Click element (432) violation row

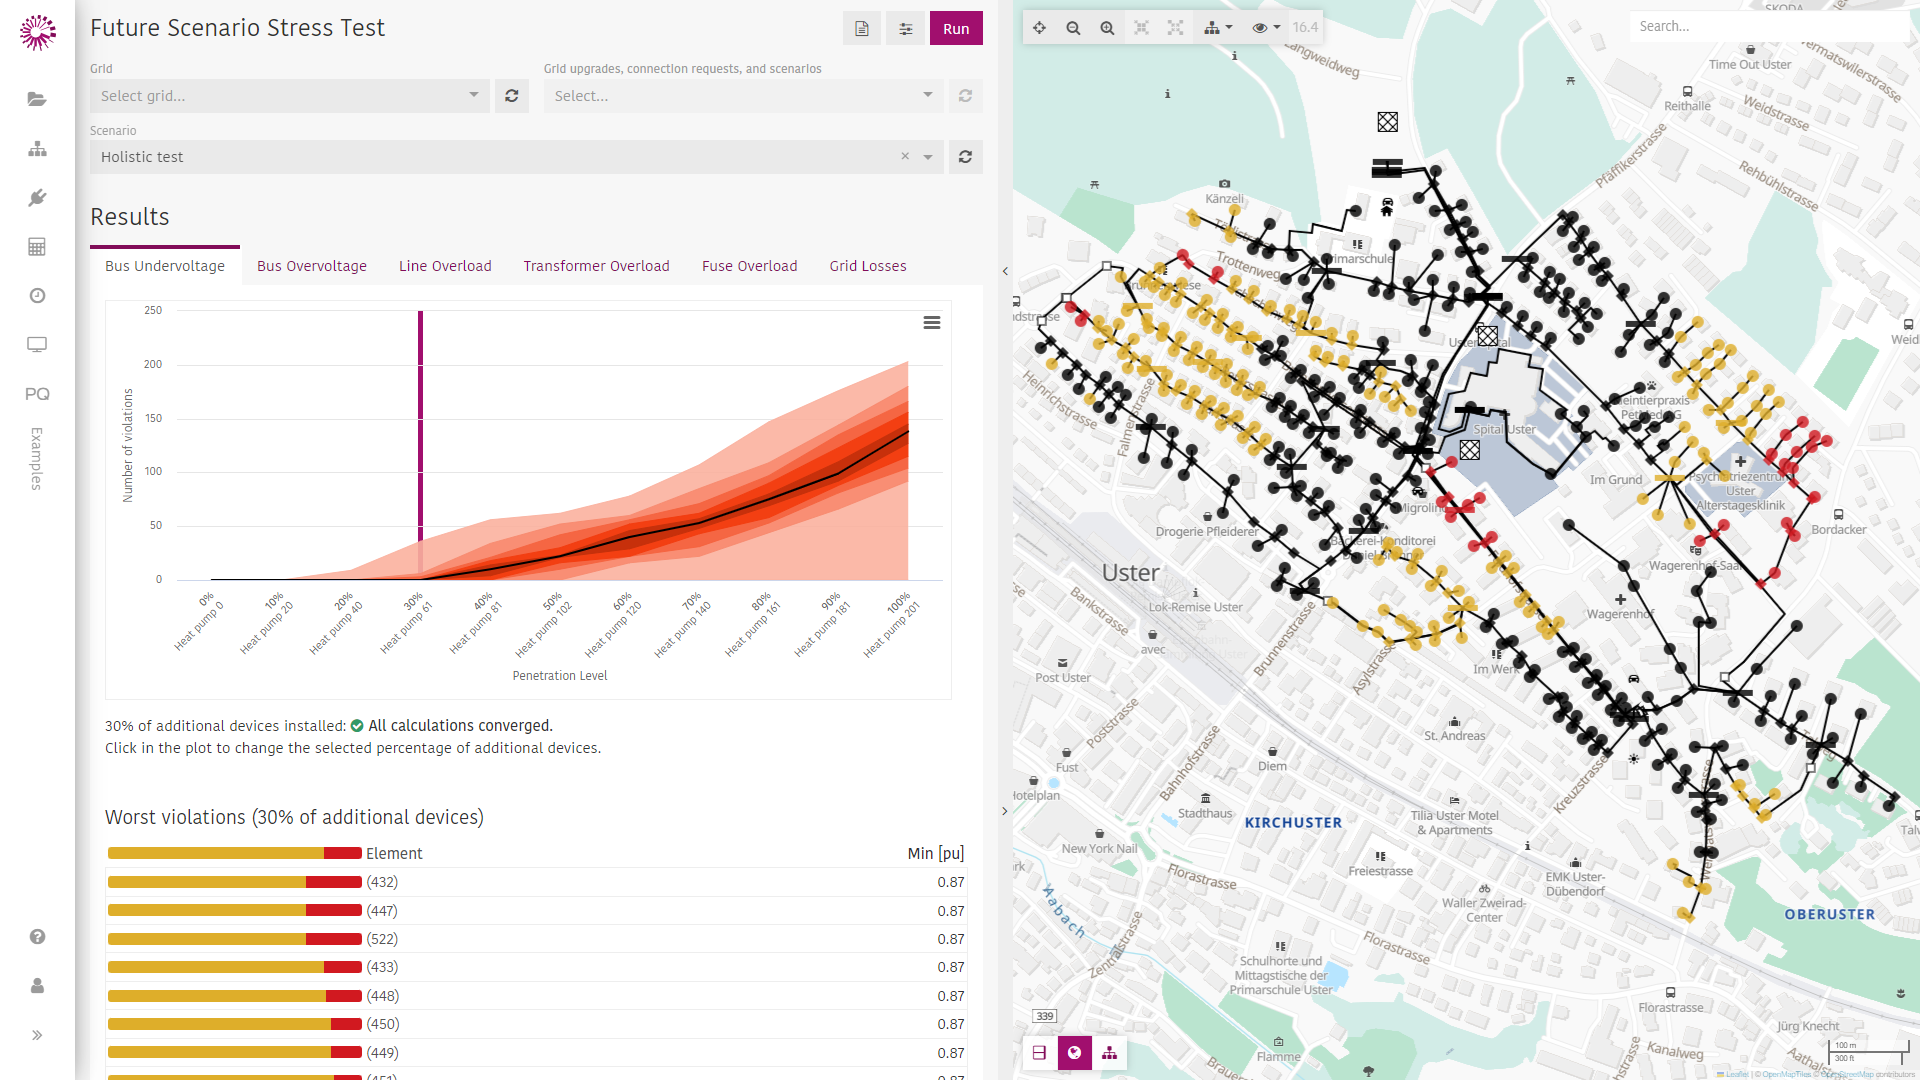pyautogui.click(x=536, y=882)
